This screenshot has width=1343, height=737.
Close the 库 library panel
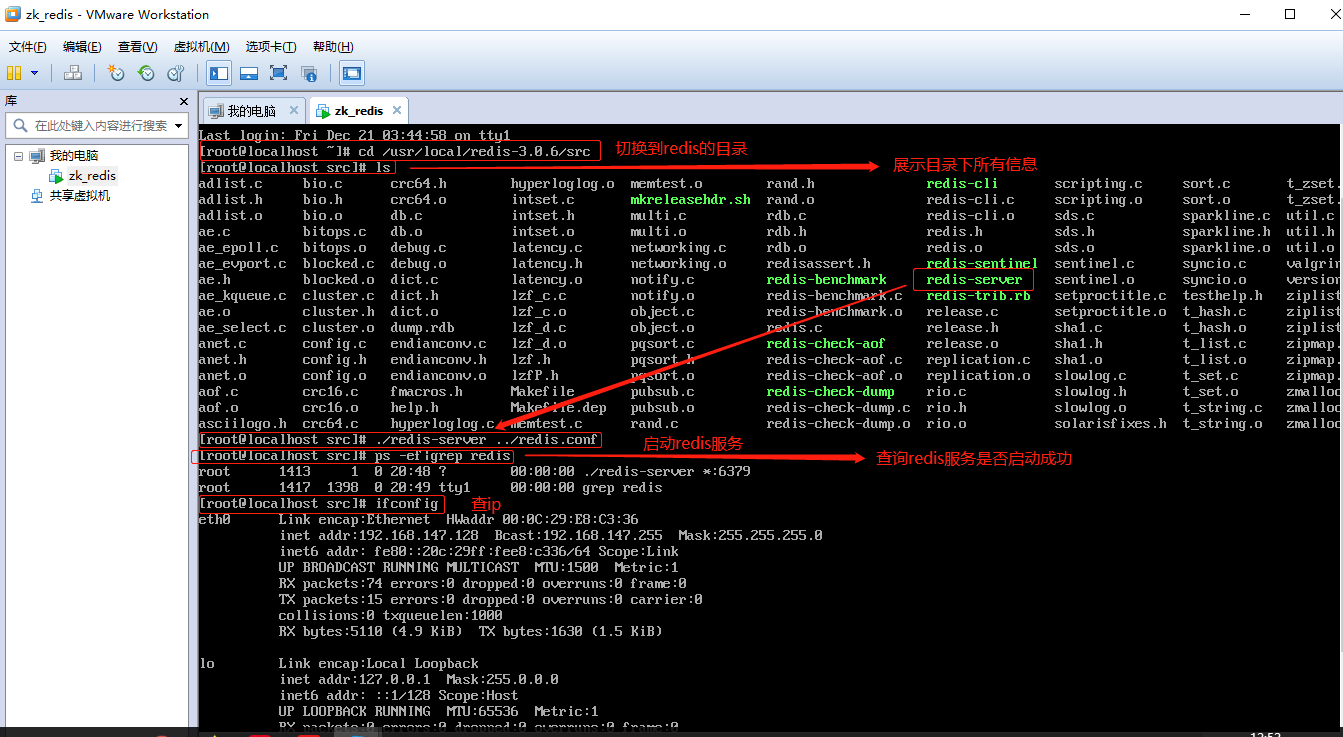coord(184,101)
